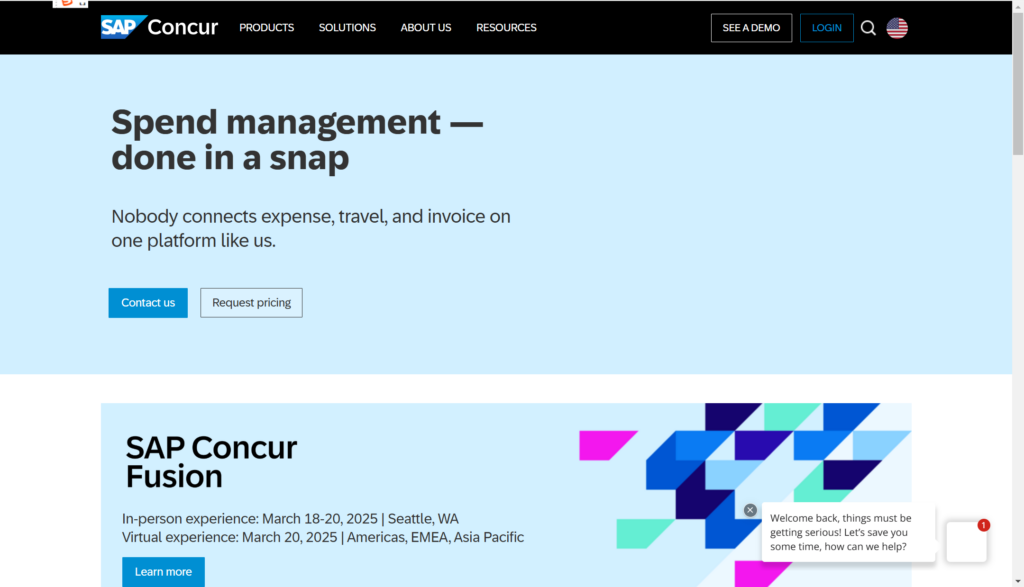Click the Contact us button
1024x587 pixels.
[148, 303]
